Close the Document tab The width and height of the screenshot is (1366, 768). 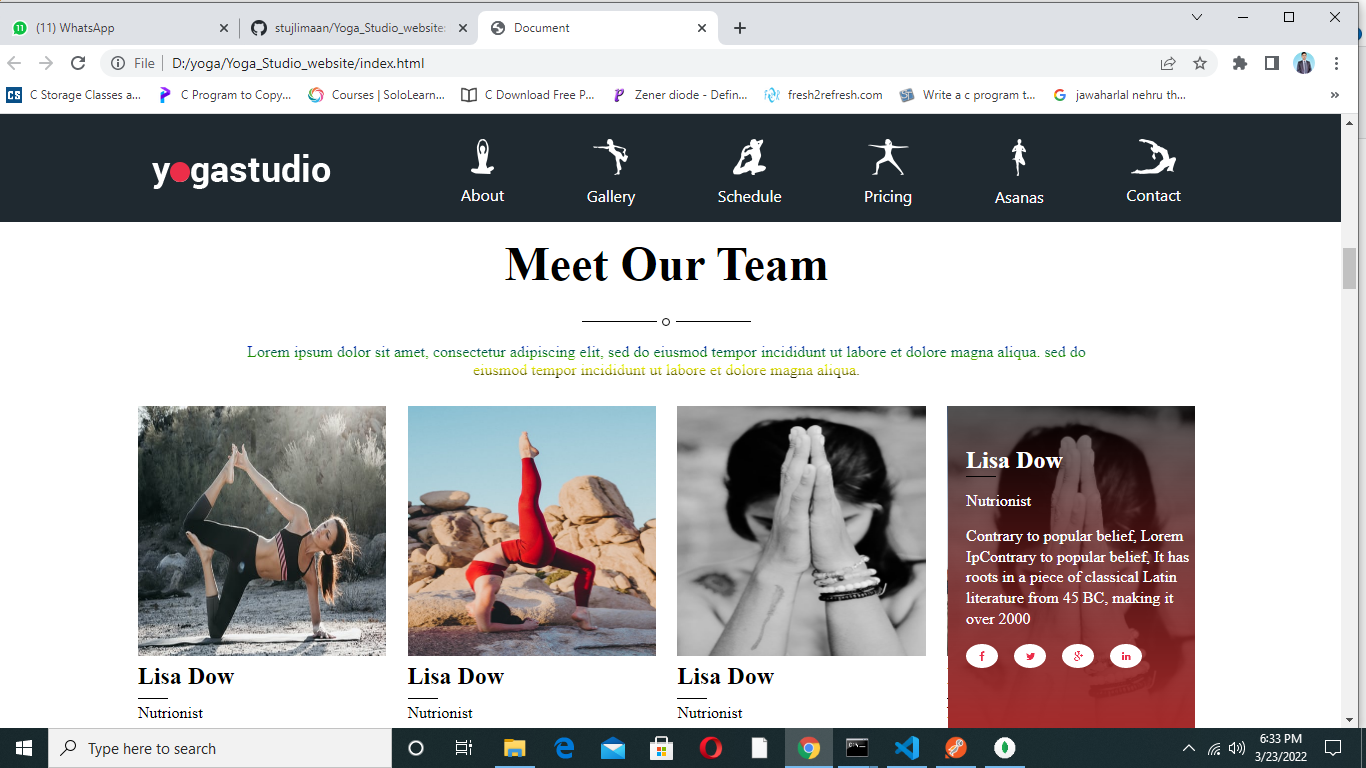pyautogui.click(x=702, y=28)
